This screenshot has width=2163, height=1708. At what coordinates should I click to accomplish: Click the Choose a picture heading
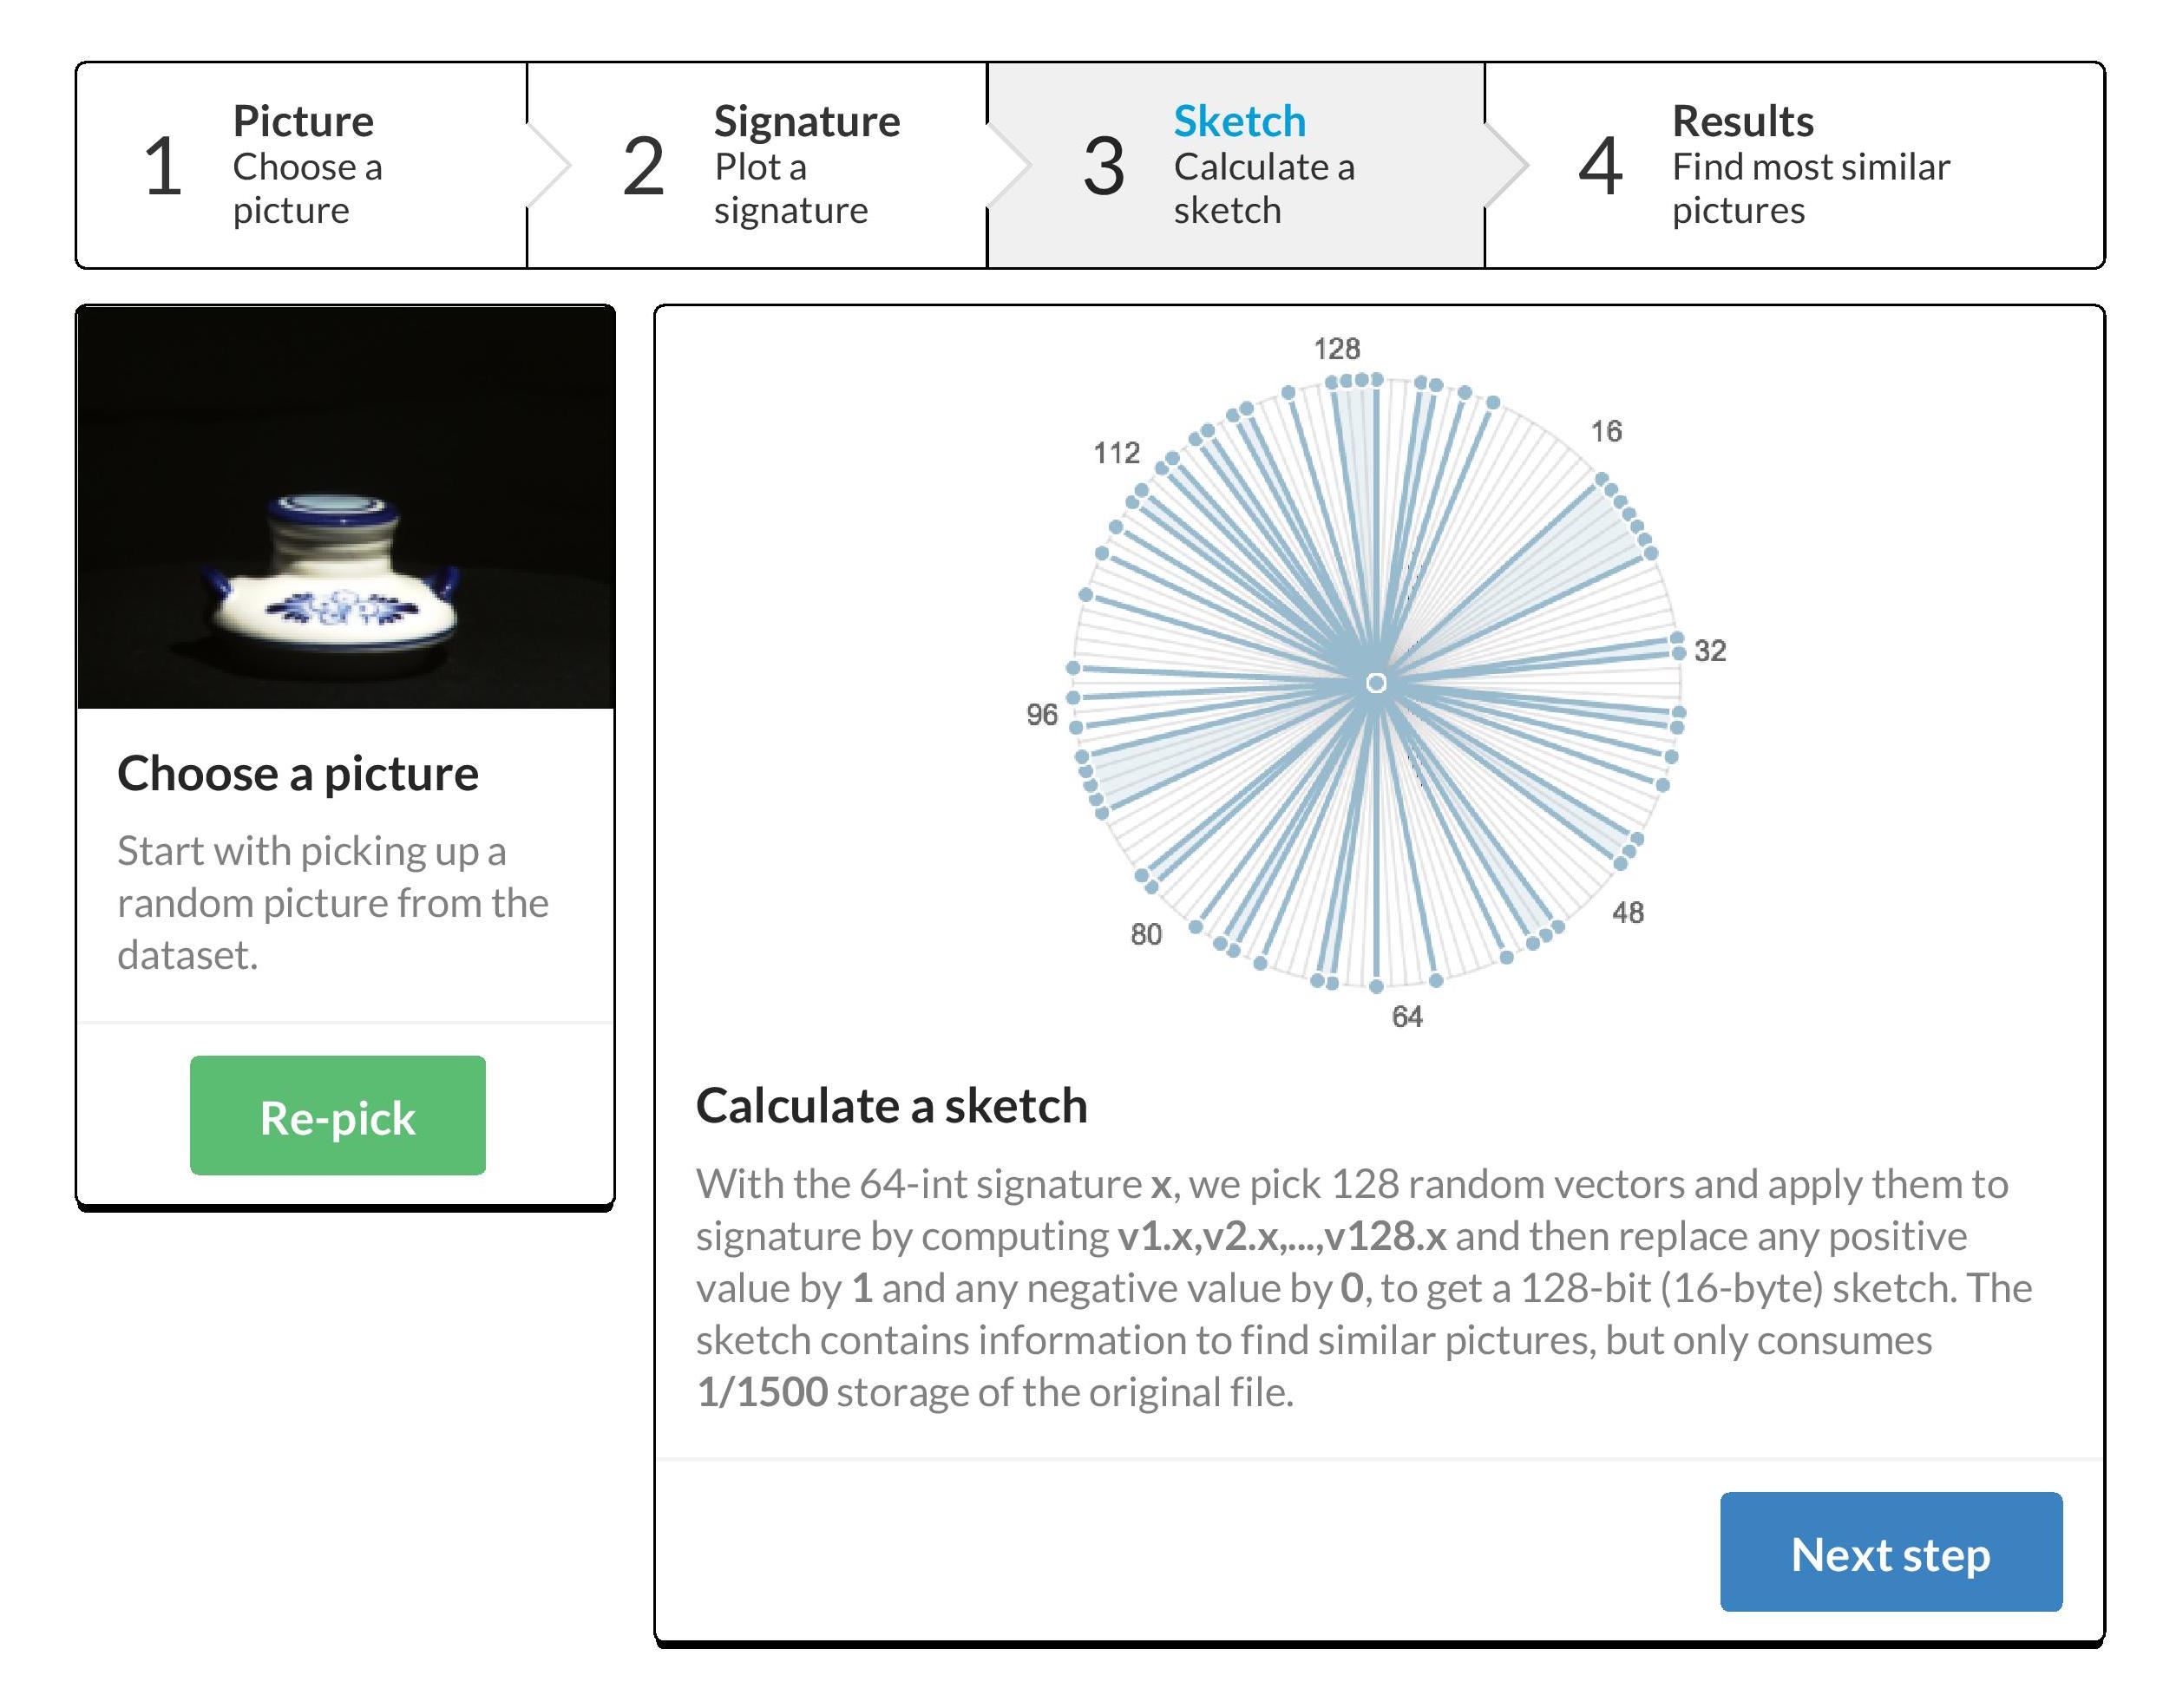coord(298,773)
